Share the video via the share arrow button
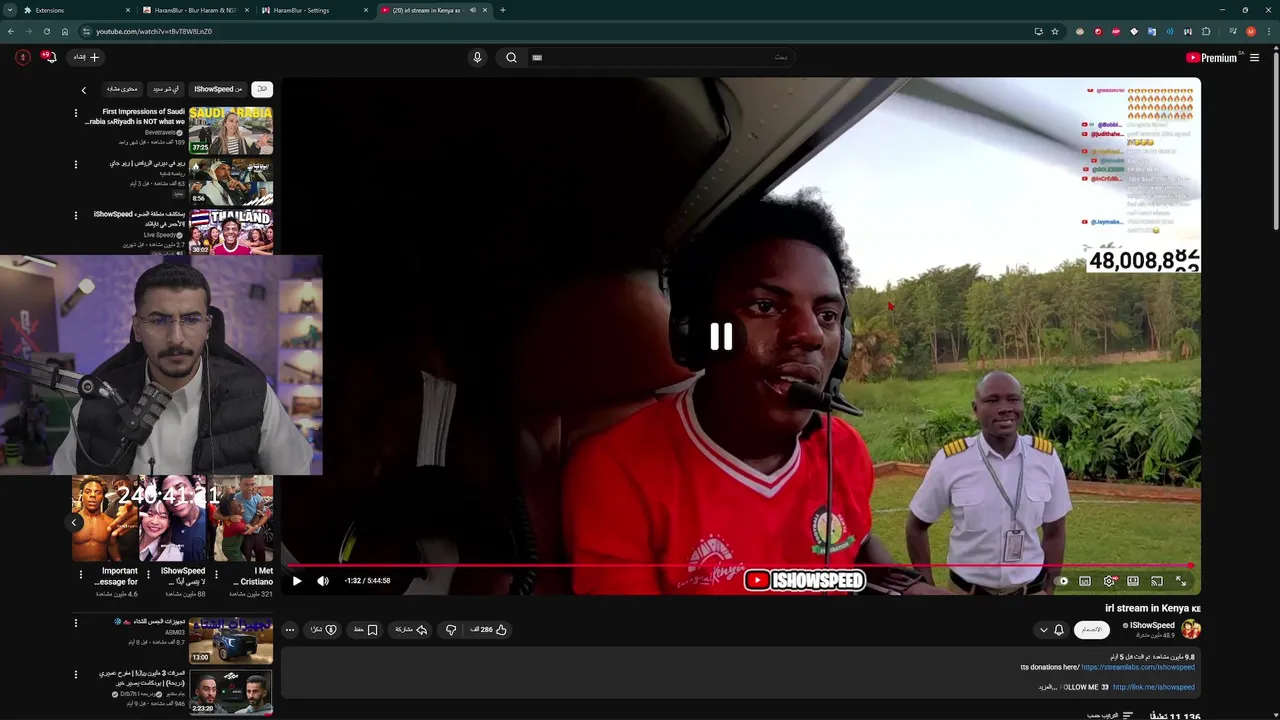 click(411, 630)
